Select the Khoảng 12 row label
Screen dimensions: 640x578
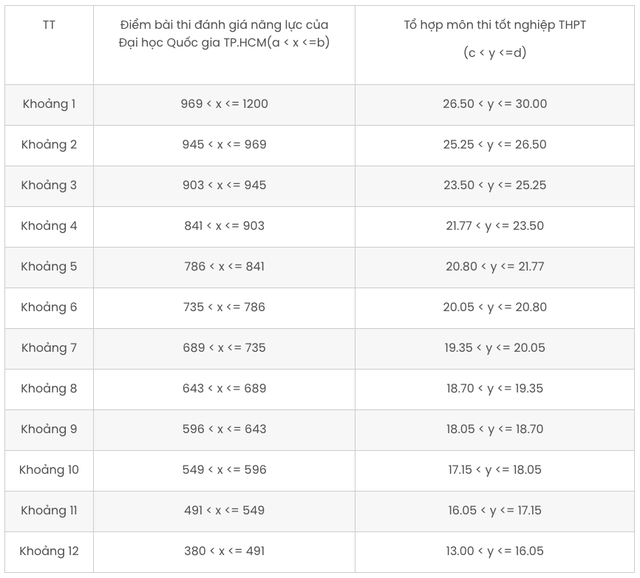tap(49, 551)
